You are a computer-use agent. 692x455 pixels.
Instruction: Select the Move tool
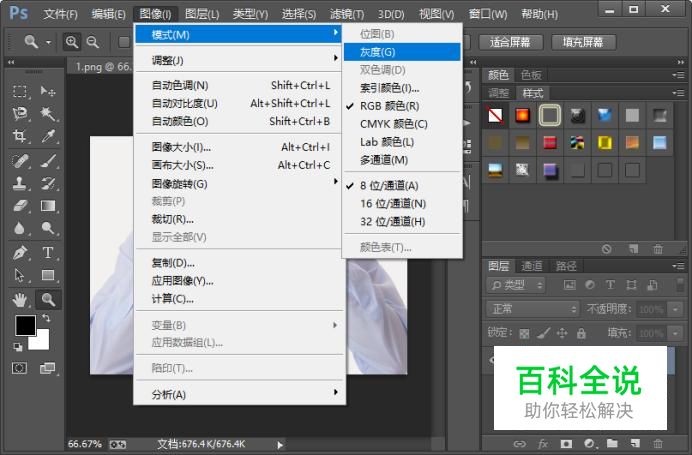point(48,91)
